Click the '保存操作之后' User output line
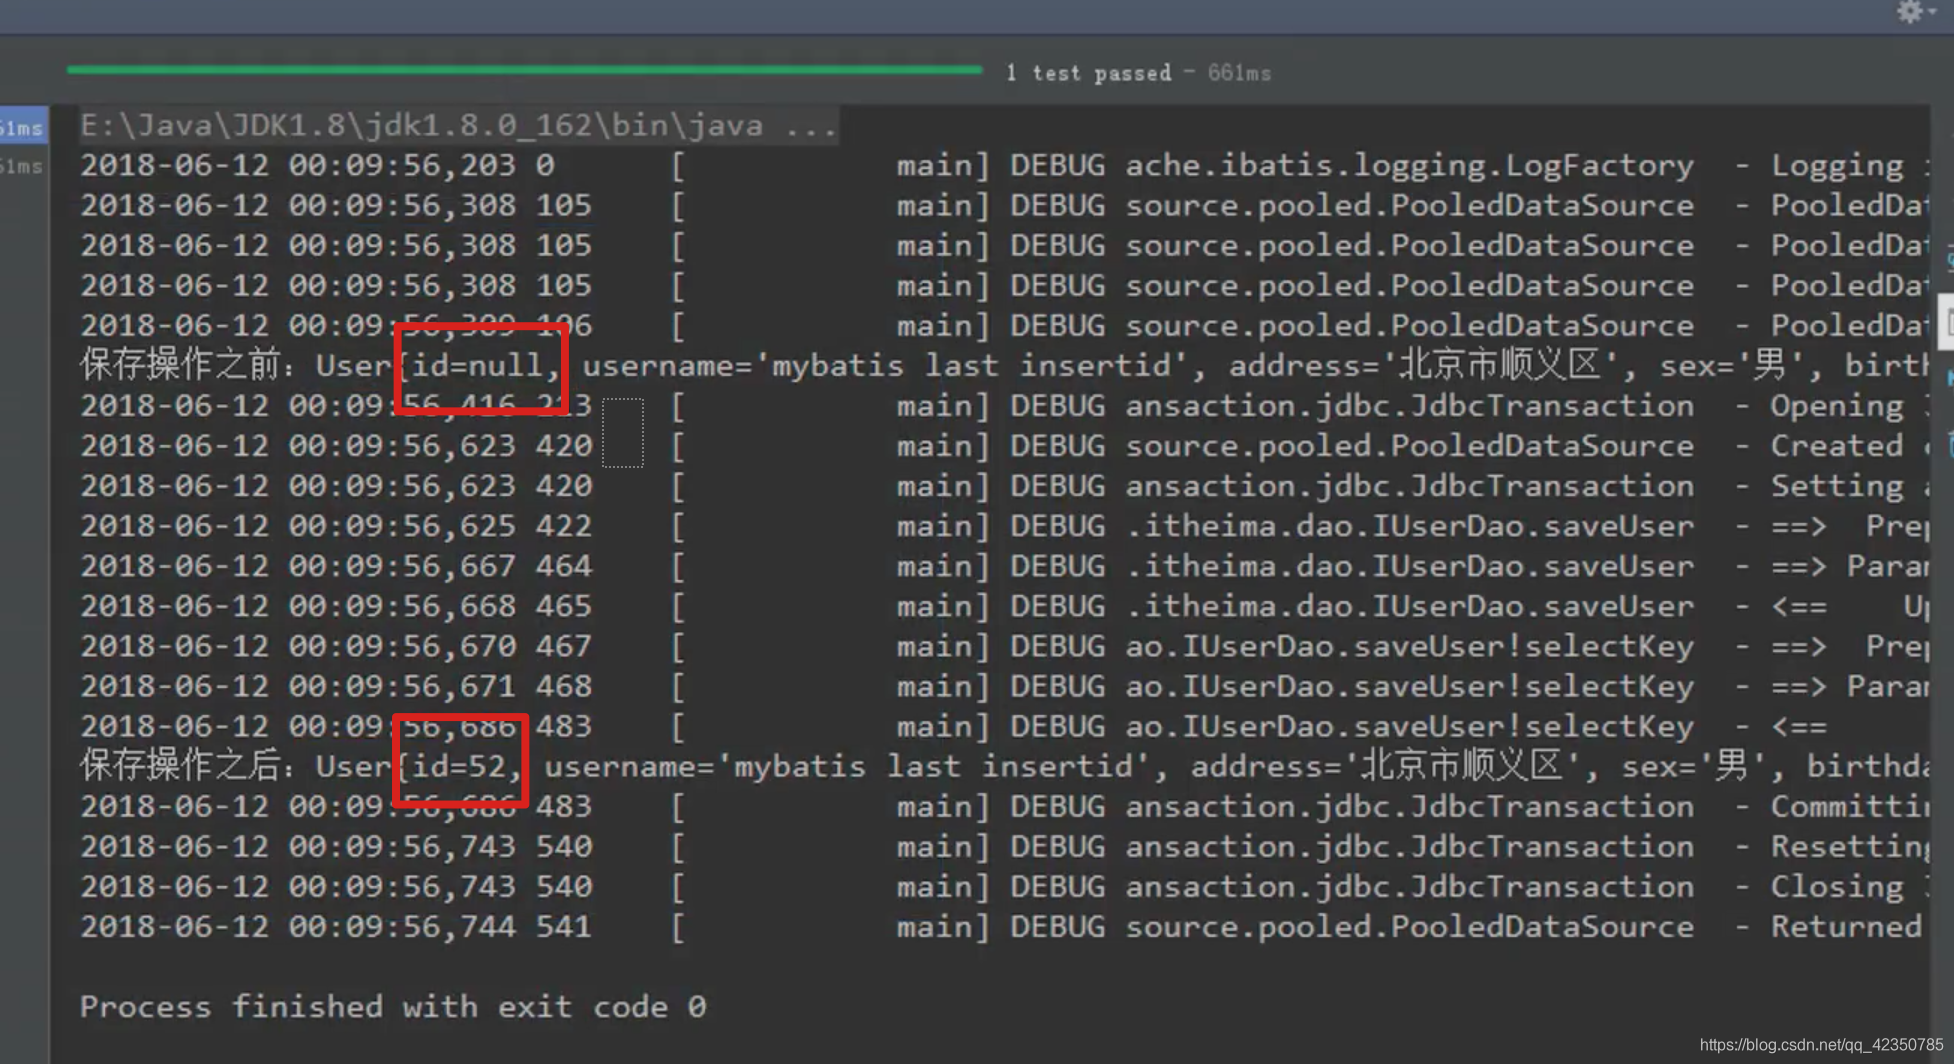 pos(1004,767)
